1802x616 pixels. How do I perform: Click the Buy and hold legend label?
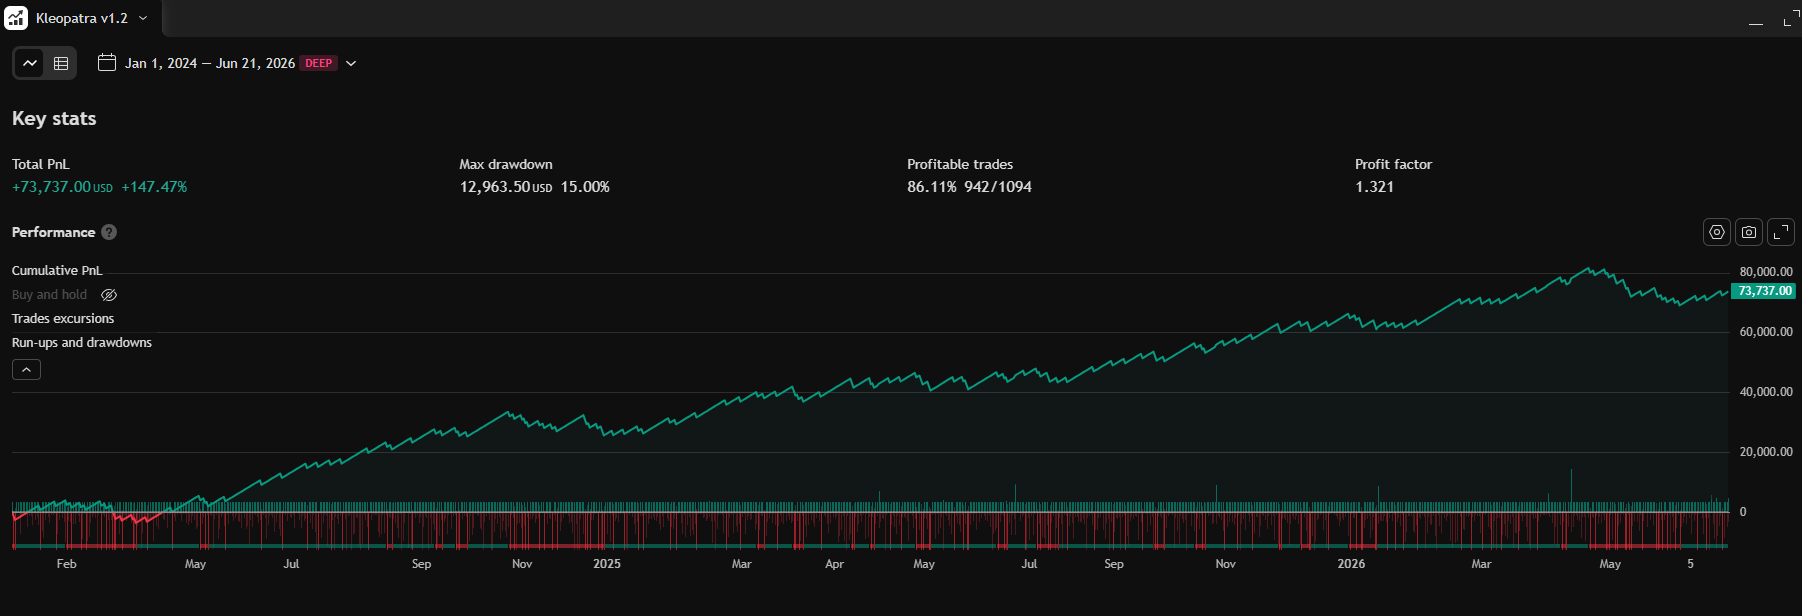pos(49,295)
